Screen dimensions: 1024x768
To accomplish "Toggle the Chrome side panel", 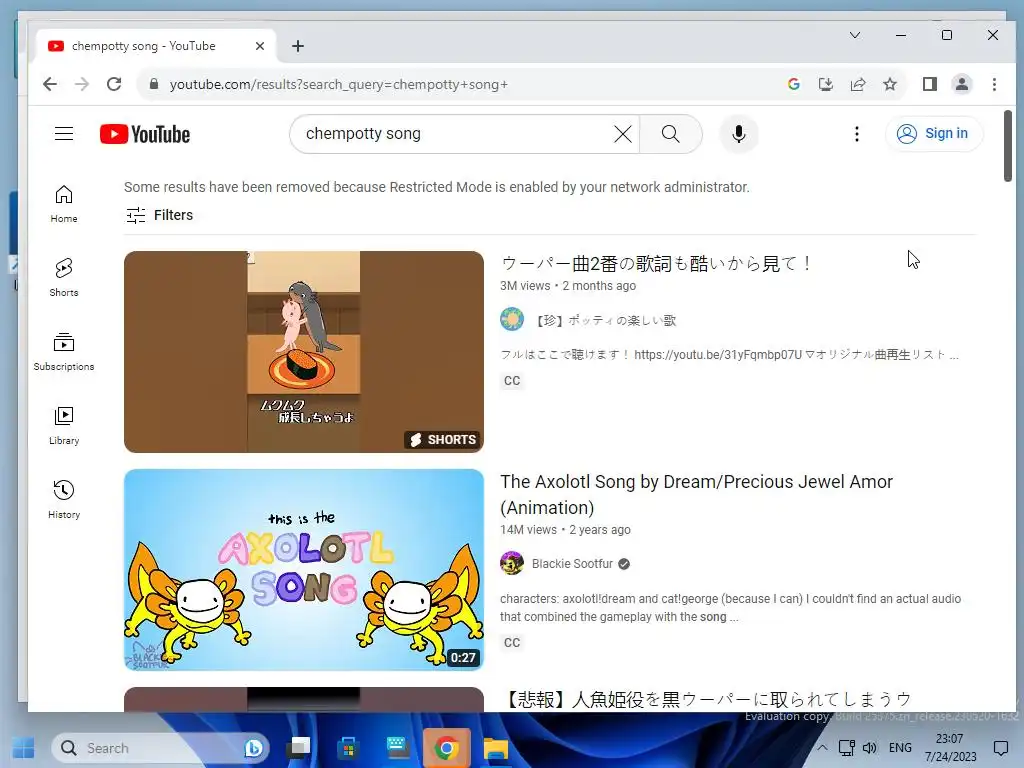I will tap(930, 84).
